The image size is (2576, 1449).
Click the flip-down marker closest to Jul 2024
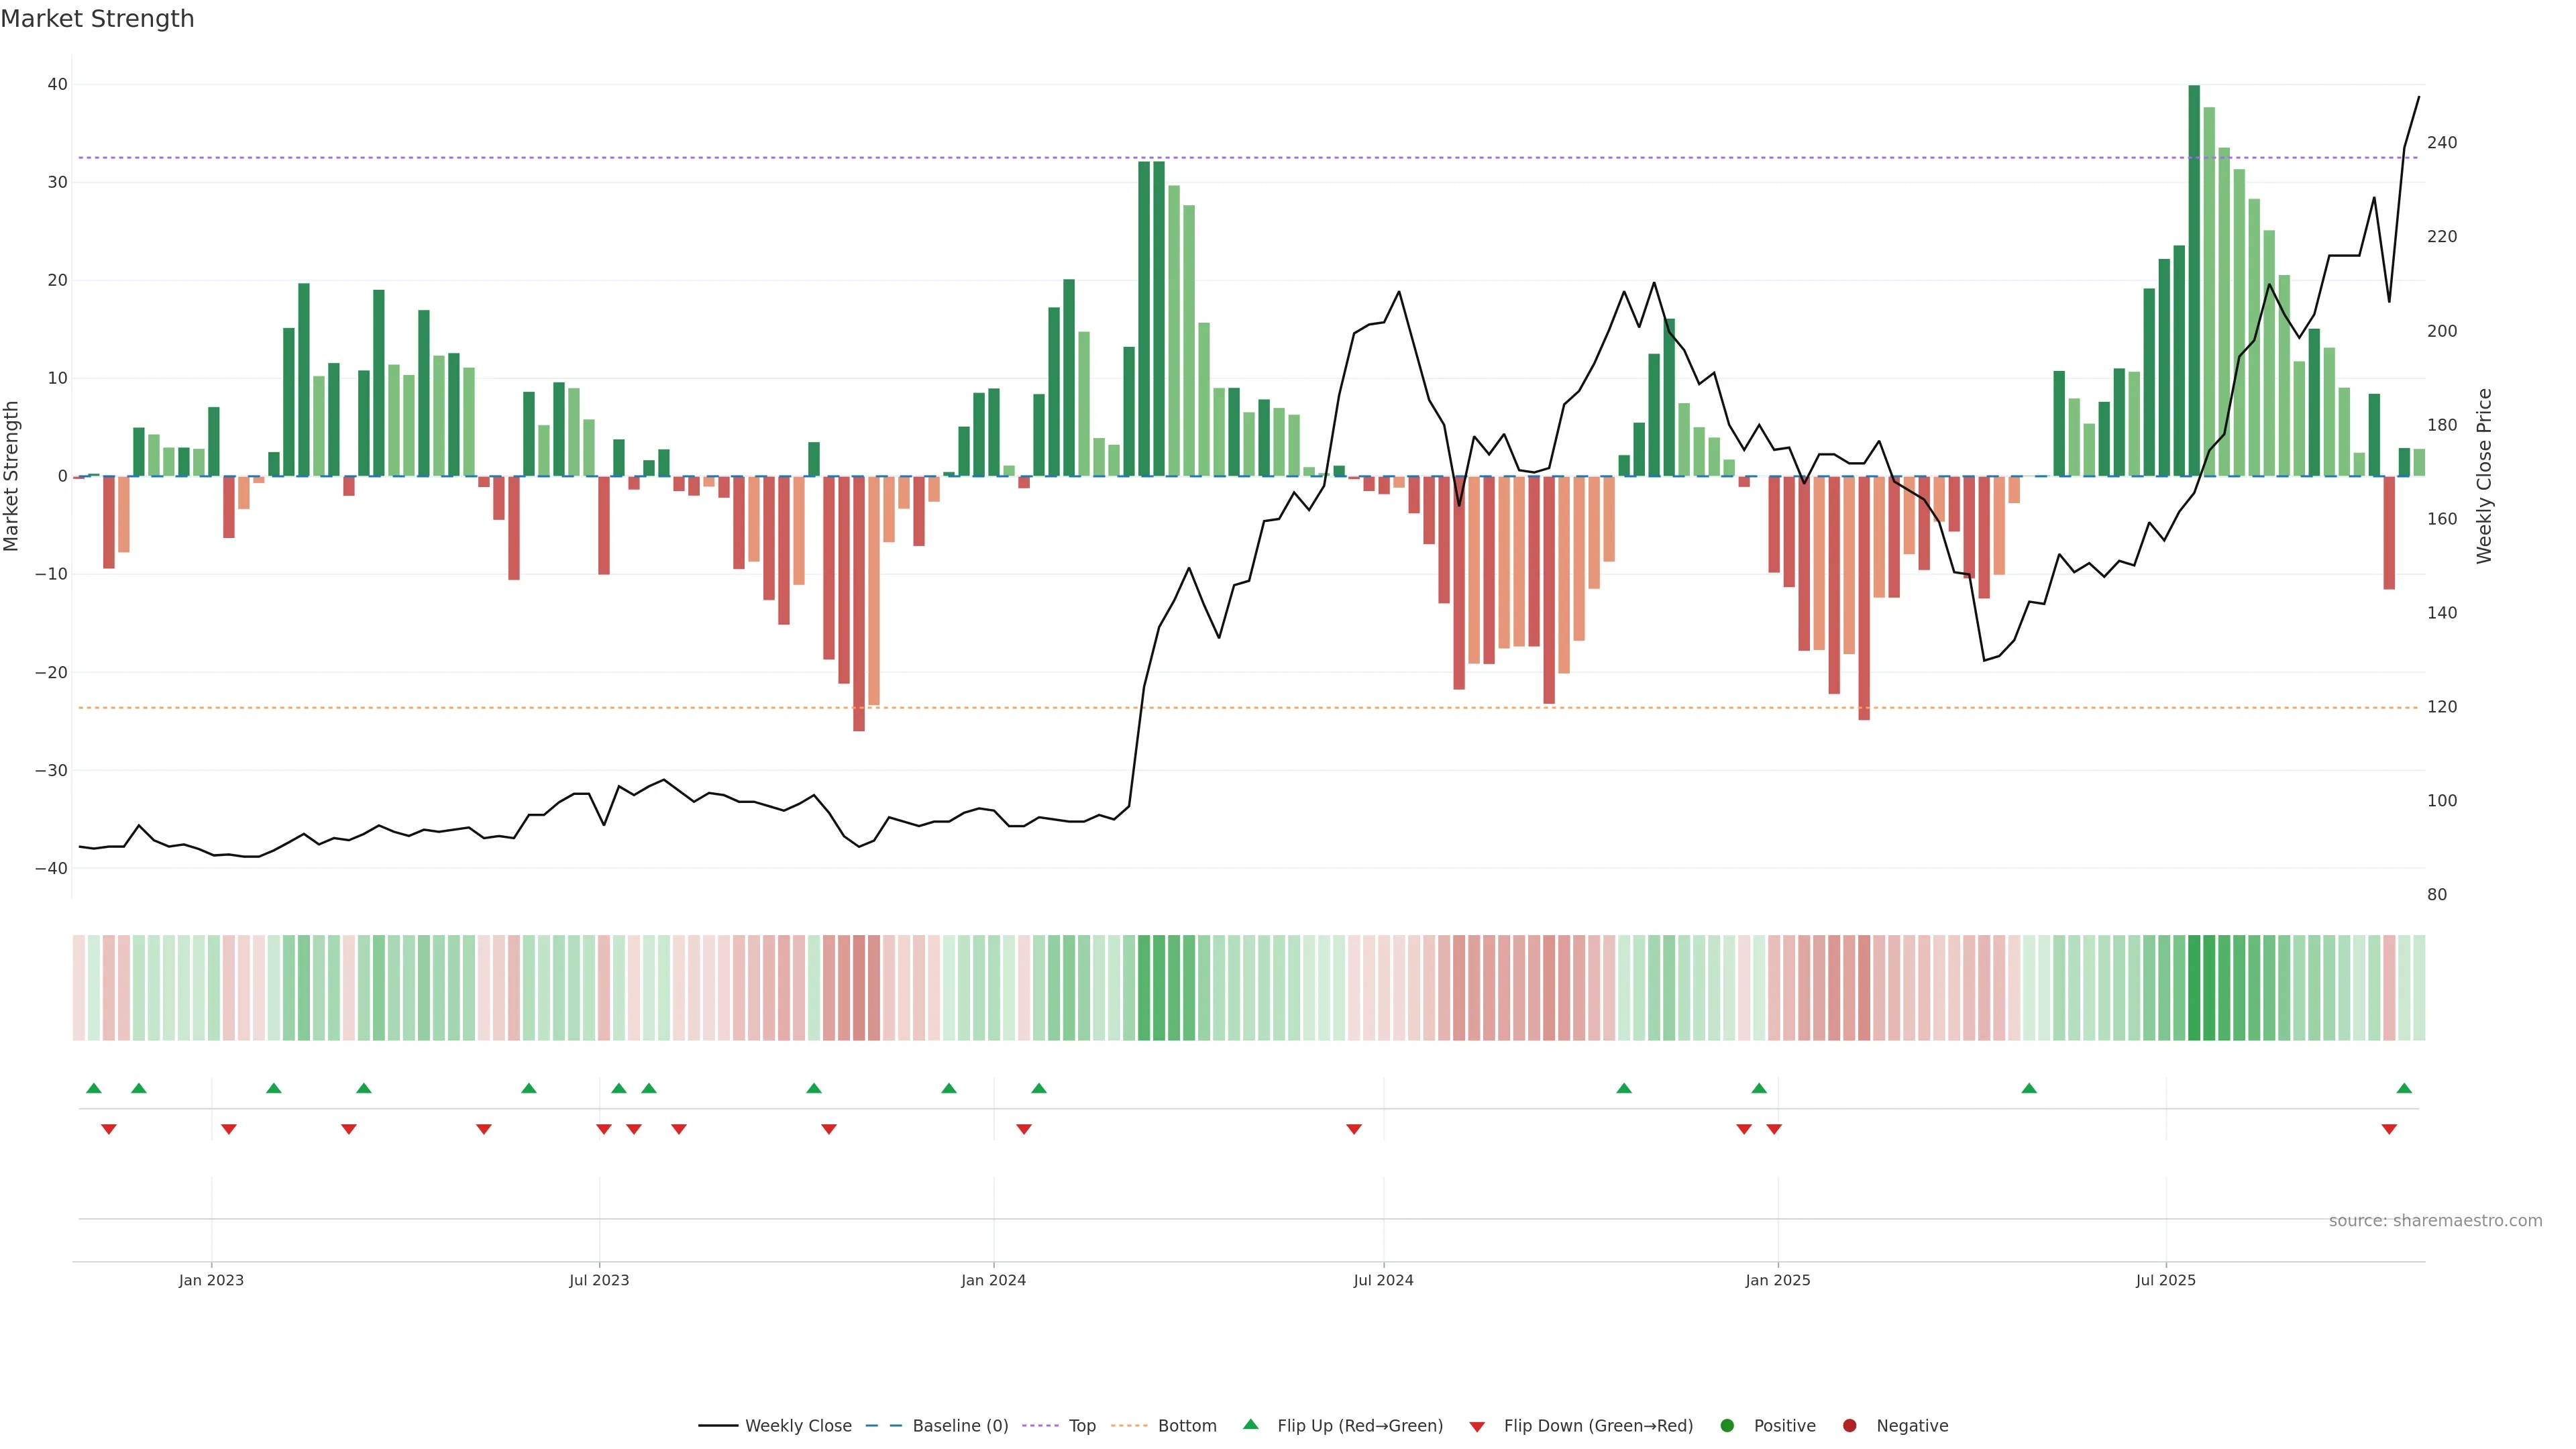point(1354,1129)
